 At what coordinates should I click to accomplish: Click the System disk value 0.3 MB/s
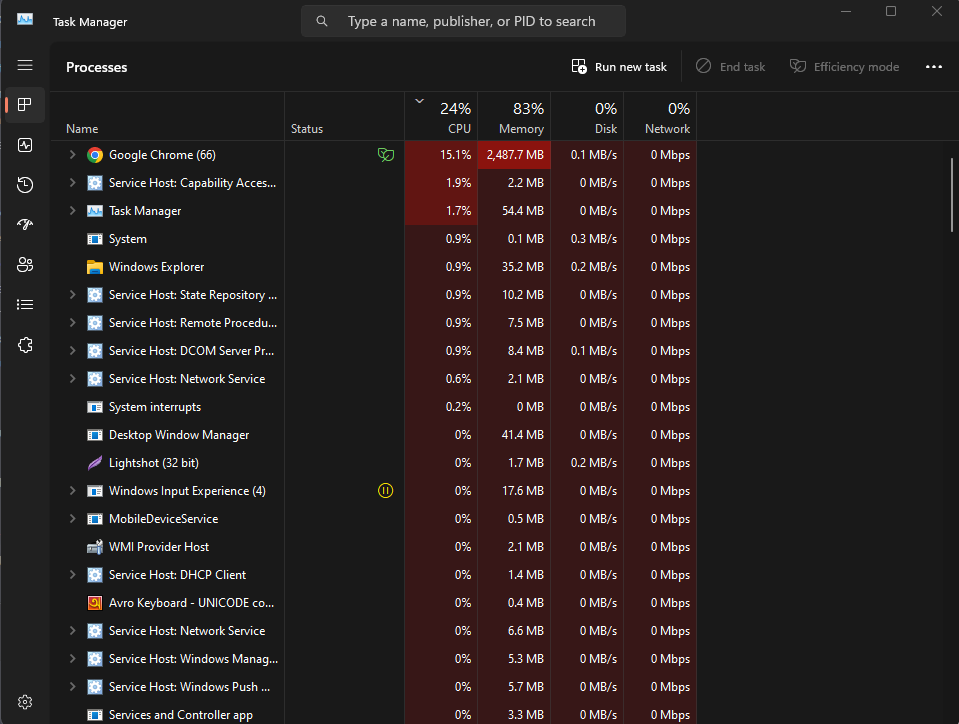[x=593, y=239]
